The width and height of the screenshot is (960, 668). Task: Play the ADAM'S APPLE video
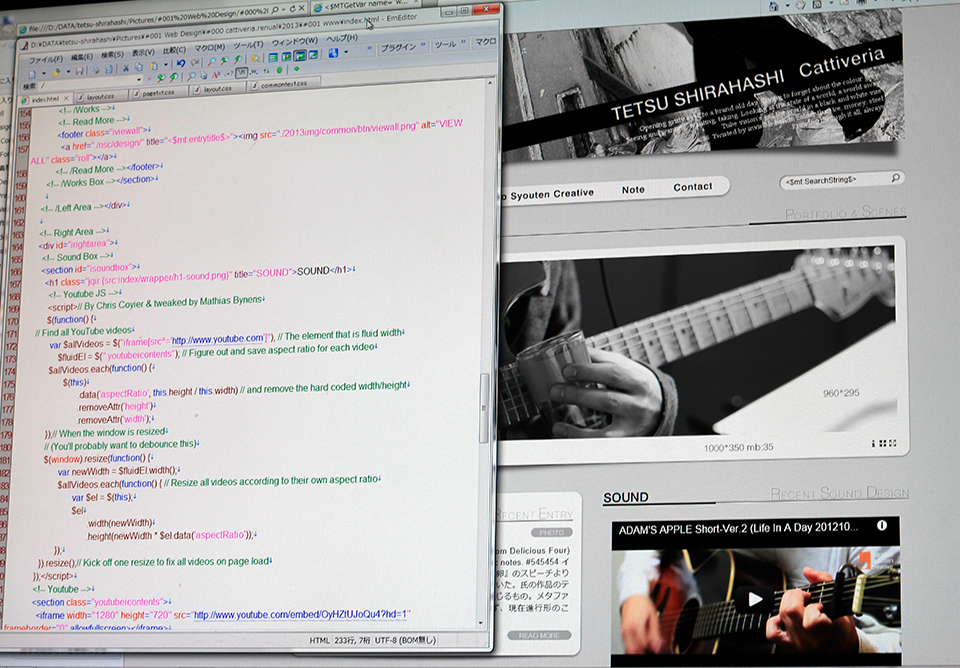[756, 598]
